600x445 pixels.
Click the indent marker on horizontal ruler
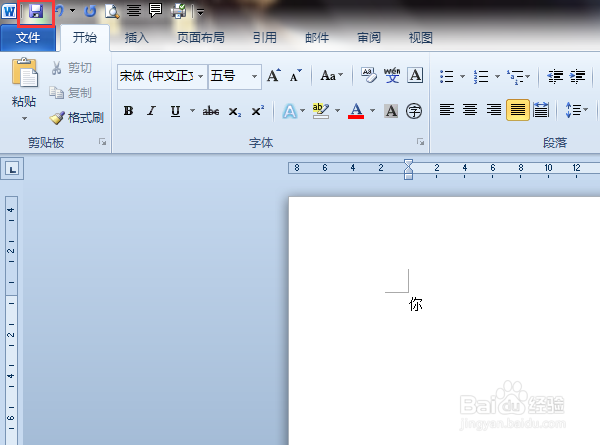tap(408, 170)
